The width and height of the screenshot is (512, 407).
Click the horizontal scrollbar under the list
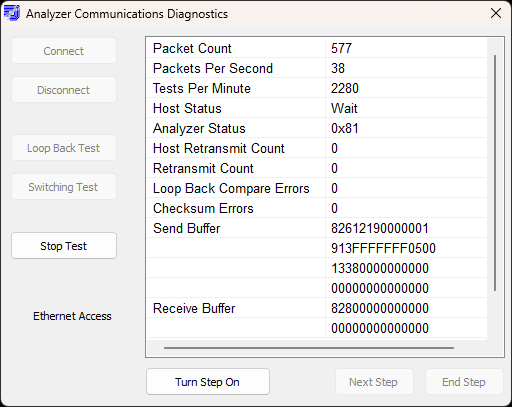309,348
